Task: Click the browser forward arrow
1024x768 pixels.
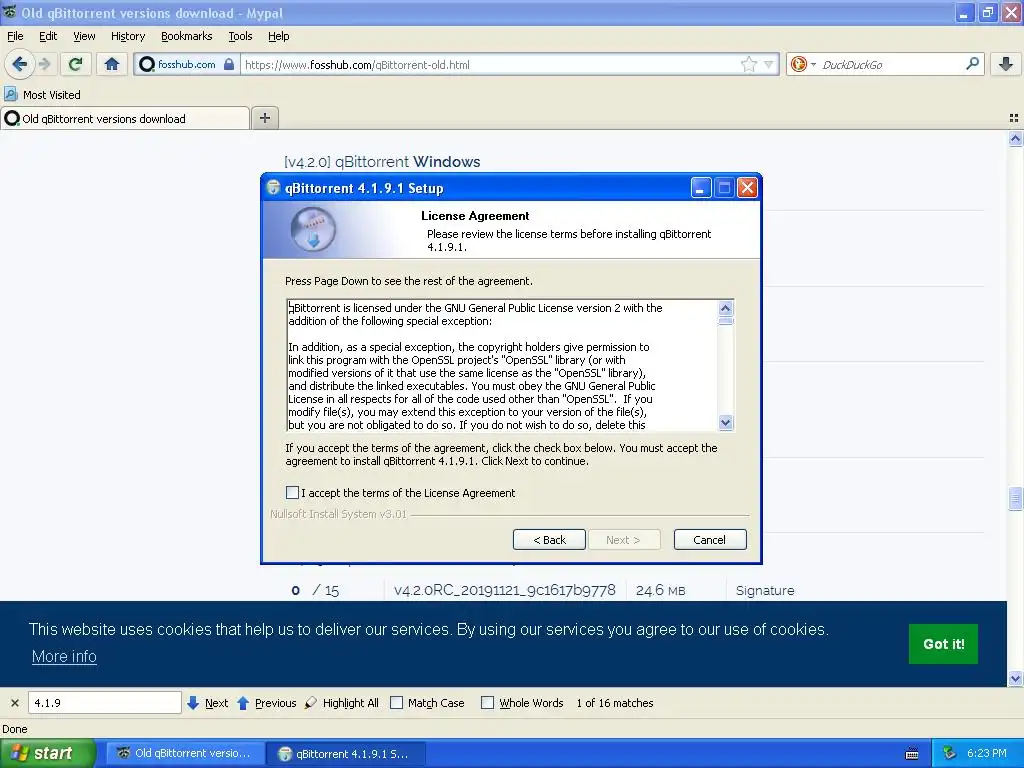Action: coord(45,64)
